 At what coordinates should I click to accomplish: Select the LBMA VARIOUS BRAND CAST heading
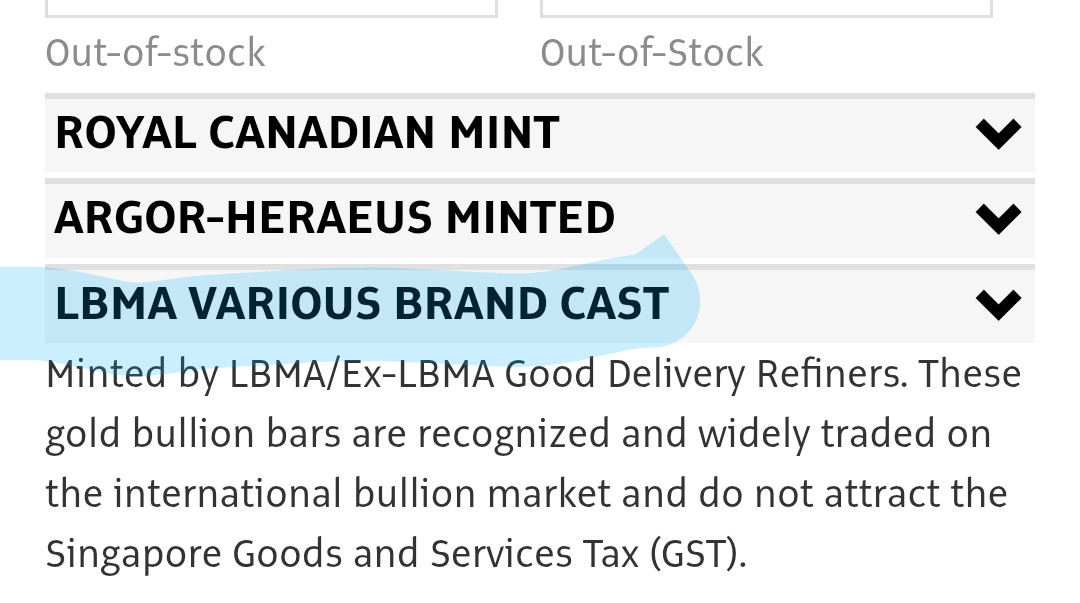[362, 304]
